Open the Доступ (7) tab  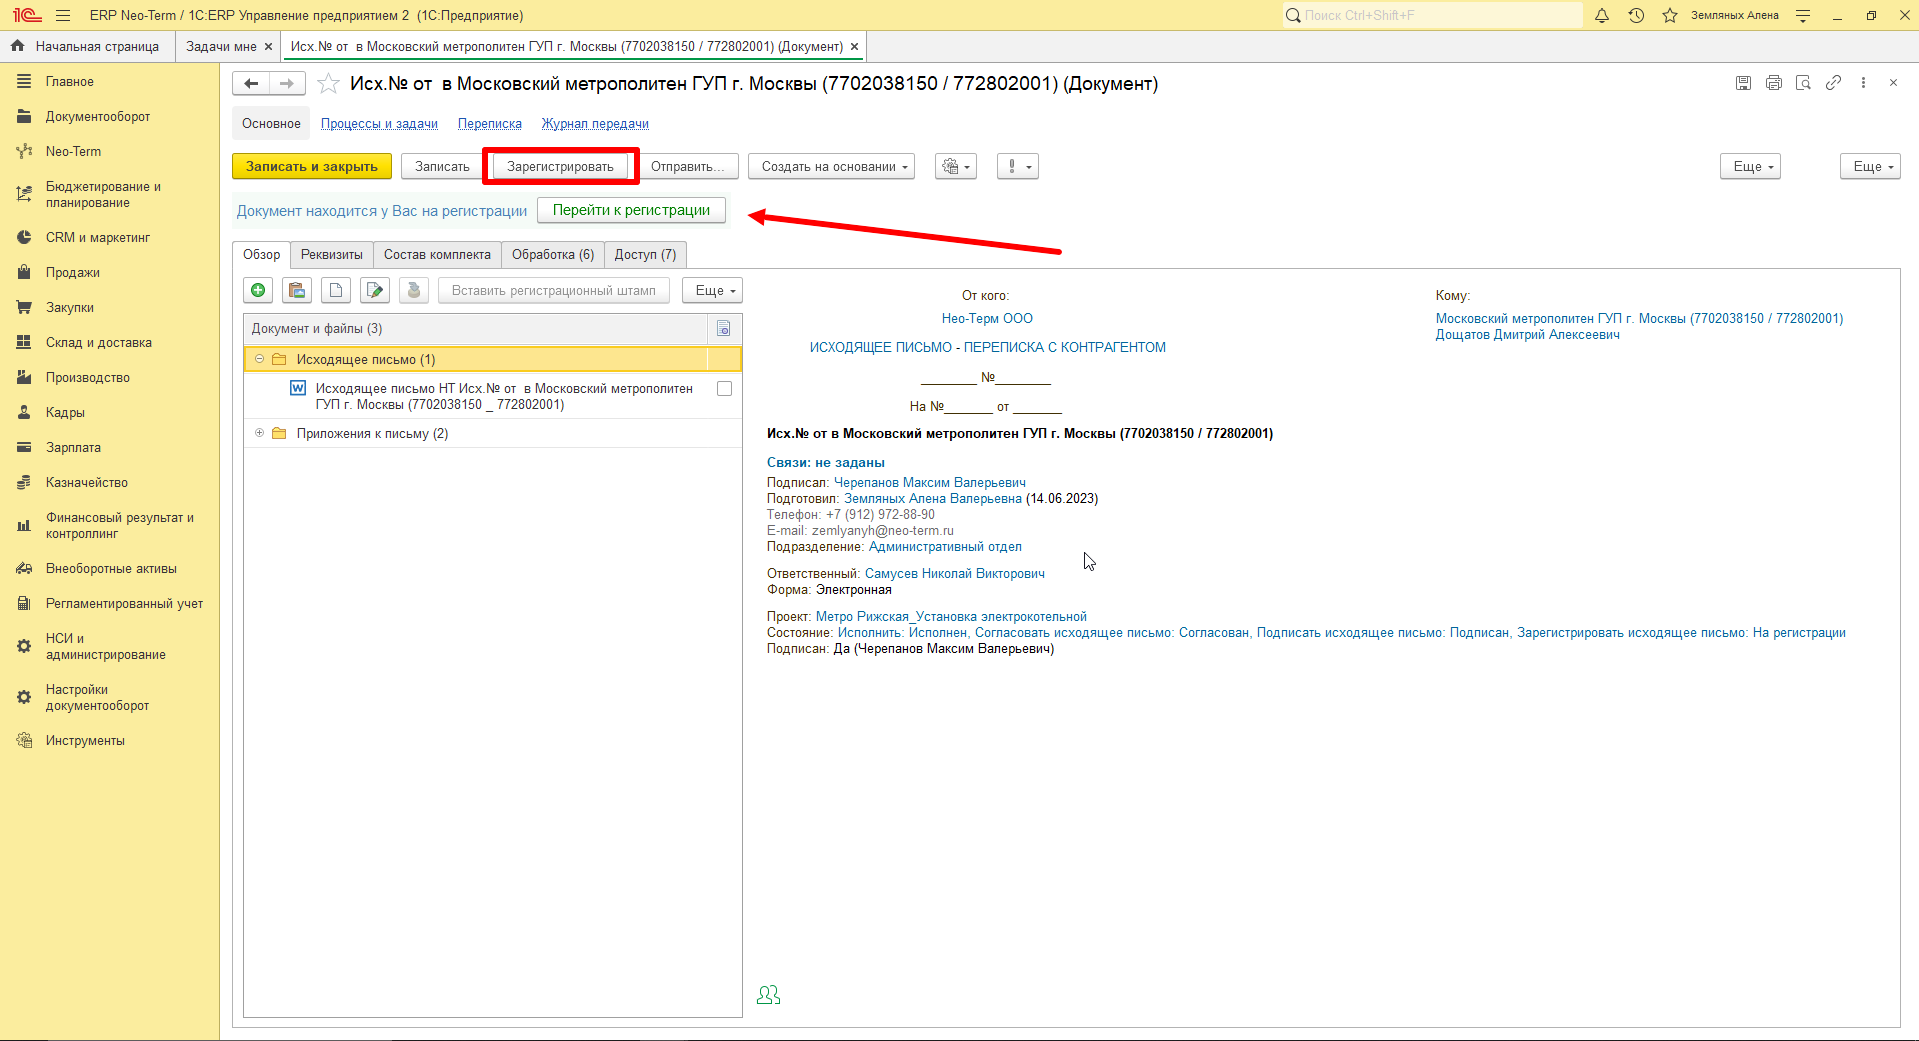pos(645,255)
